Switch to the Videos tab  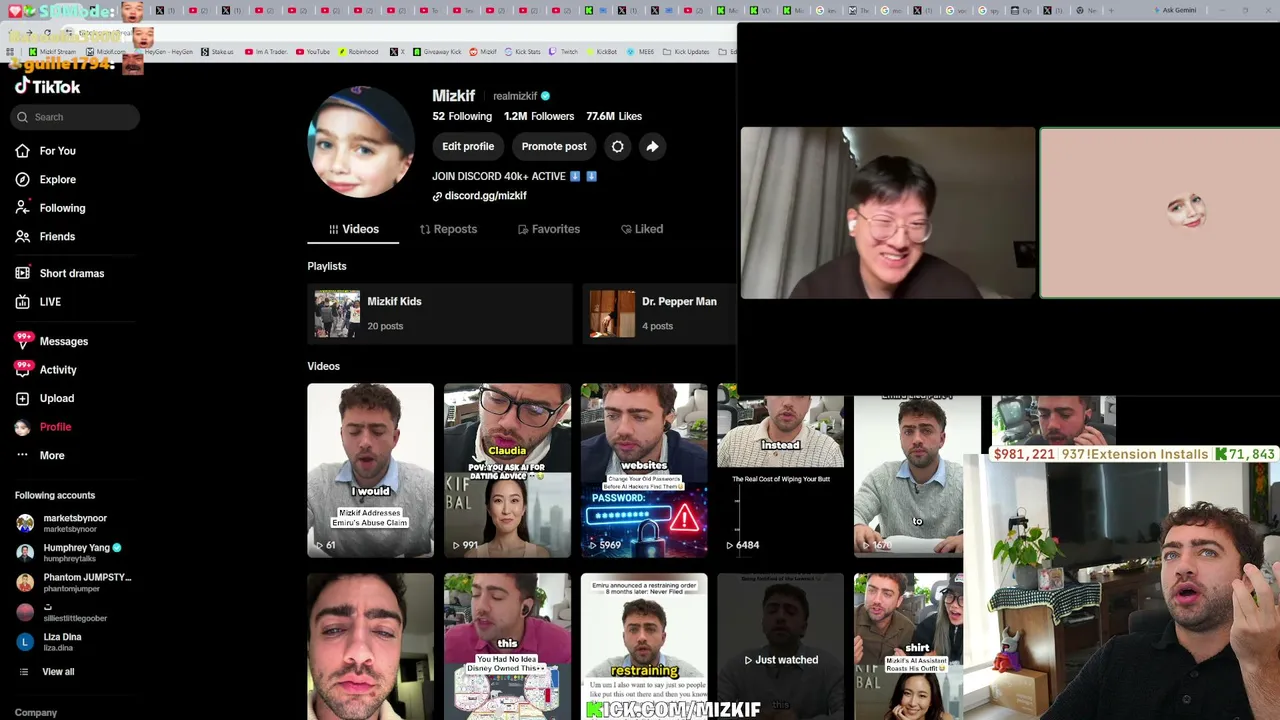[353, 229]
